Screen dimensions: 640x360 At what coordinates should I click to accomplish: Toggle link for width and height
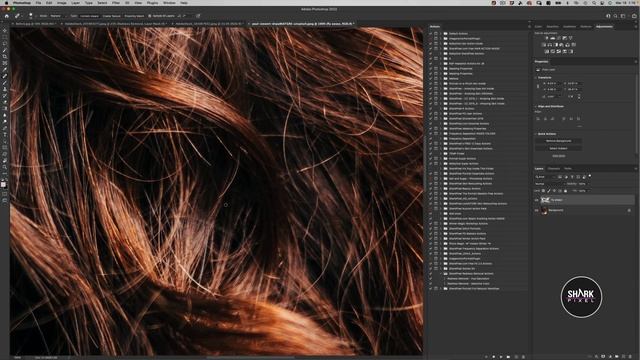tap(538, 86)
